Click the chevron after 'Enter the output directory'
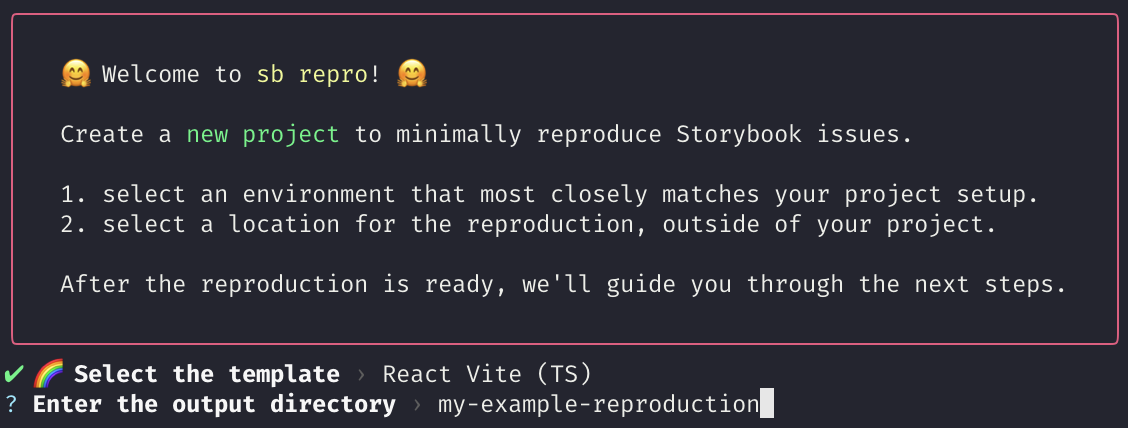This screenshot has height=428, width=1128. pos(417,405)
